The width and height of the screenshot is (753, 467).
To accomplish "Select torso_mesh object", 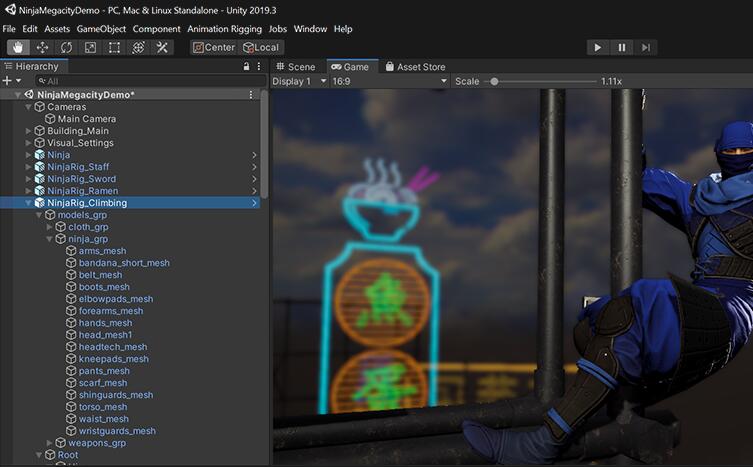I will [x=103, y=407].
